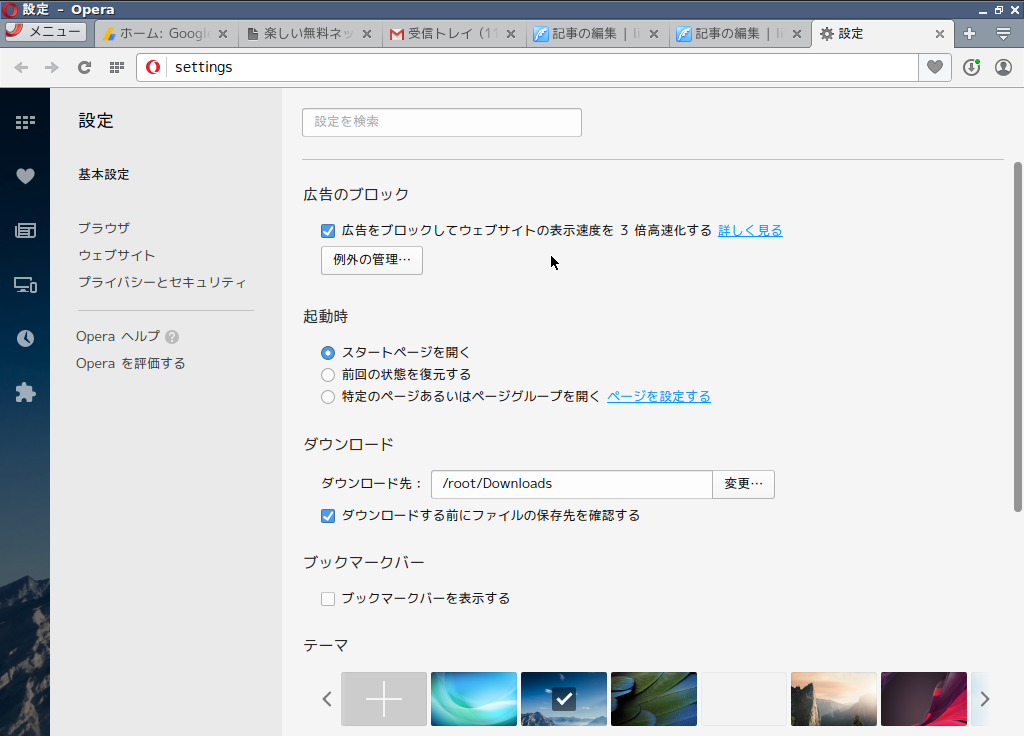1024x736 pixels.
Task: Choose the teal wave theme thumbnail
Action: [473, 699]
